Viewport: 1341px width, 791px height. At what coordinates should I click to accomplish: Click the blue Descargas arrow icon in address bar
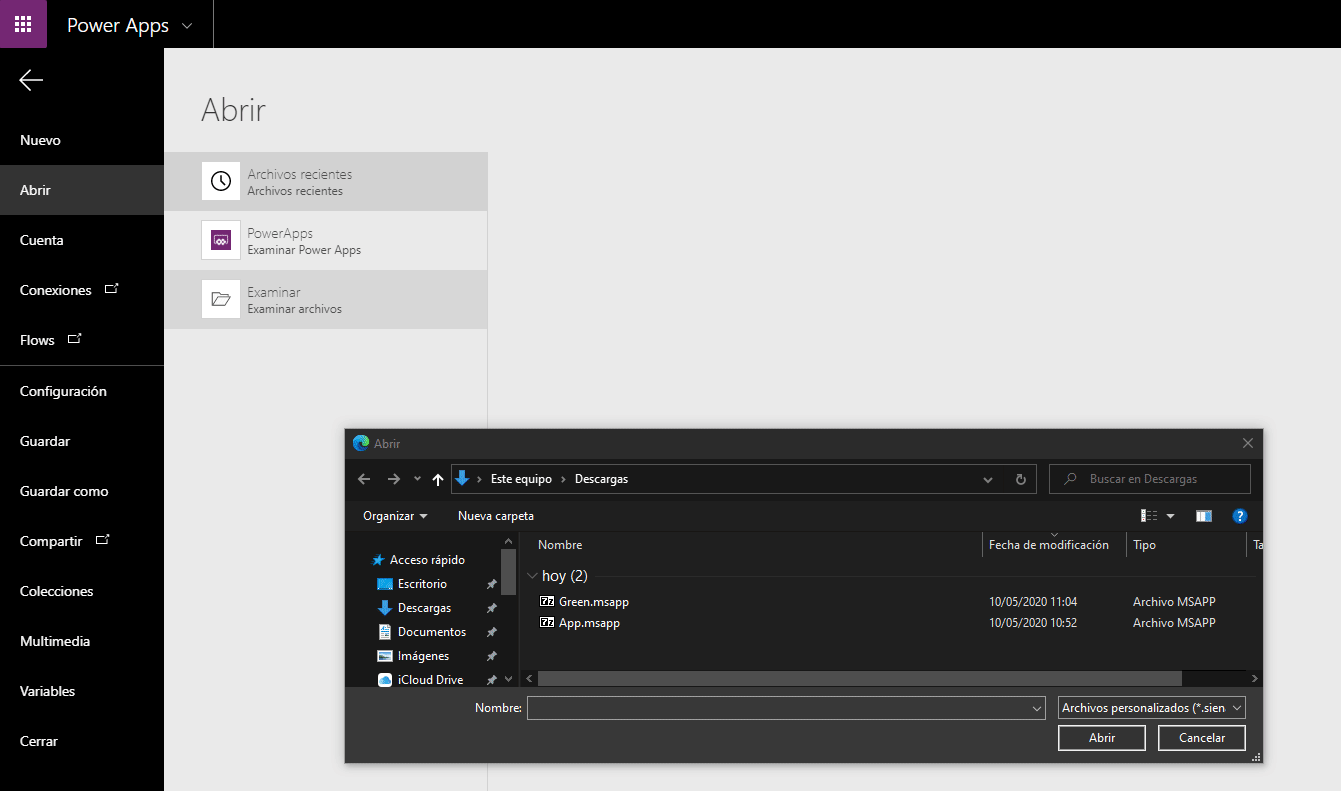click(x=462, y=478)
